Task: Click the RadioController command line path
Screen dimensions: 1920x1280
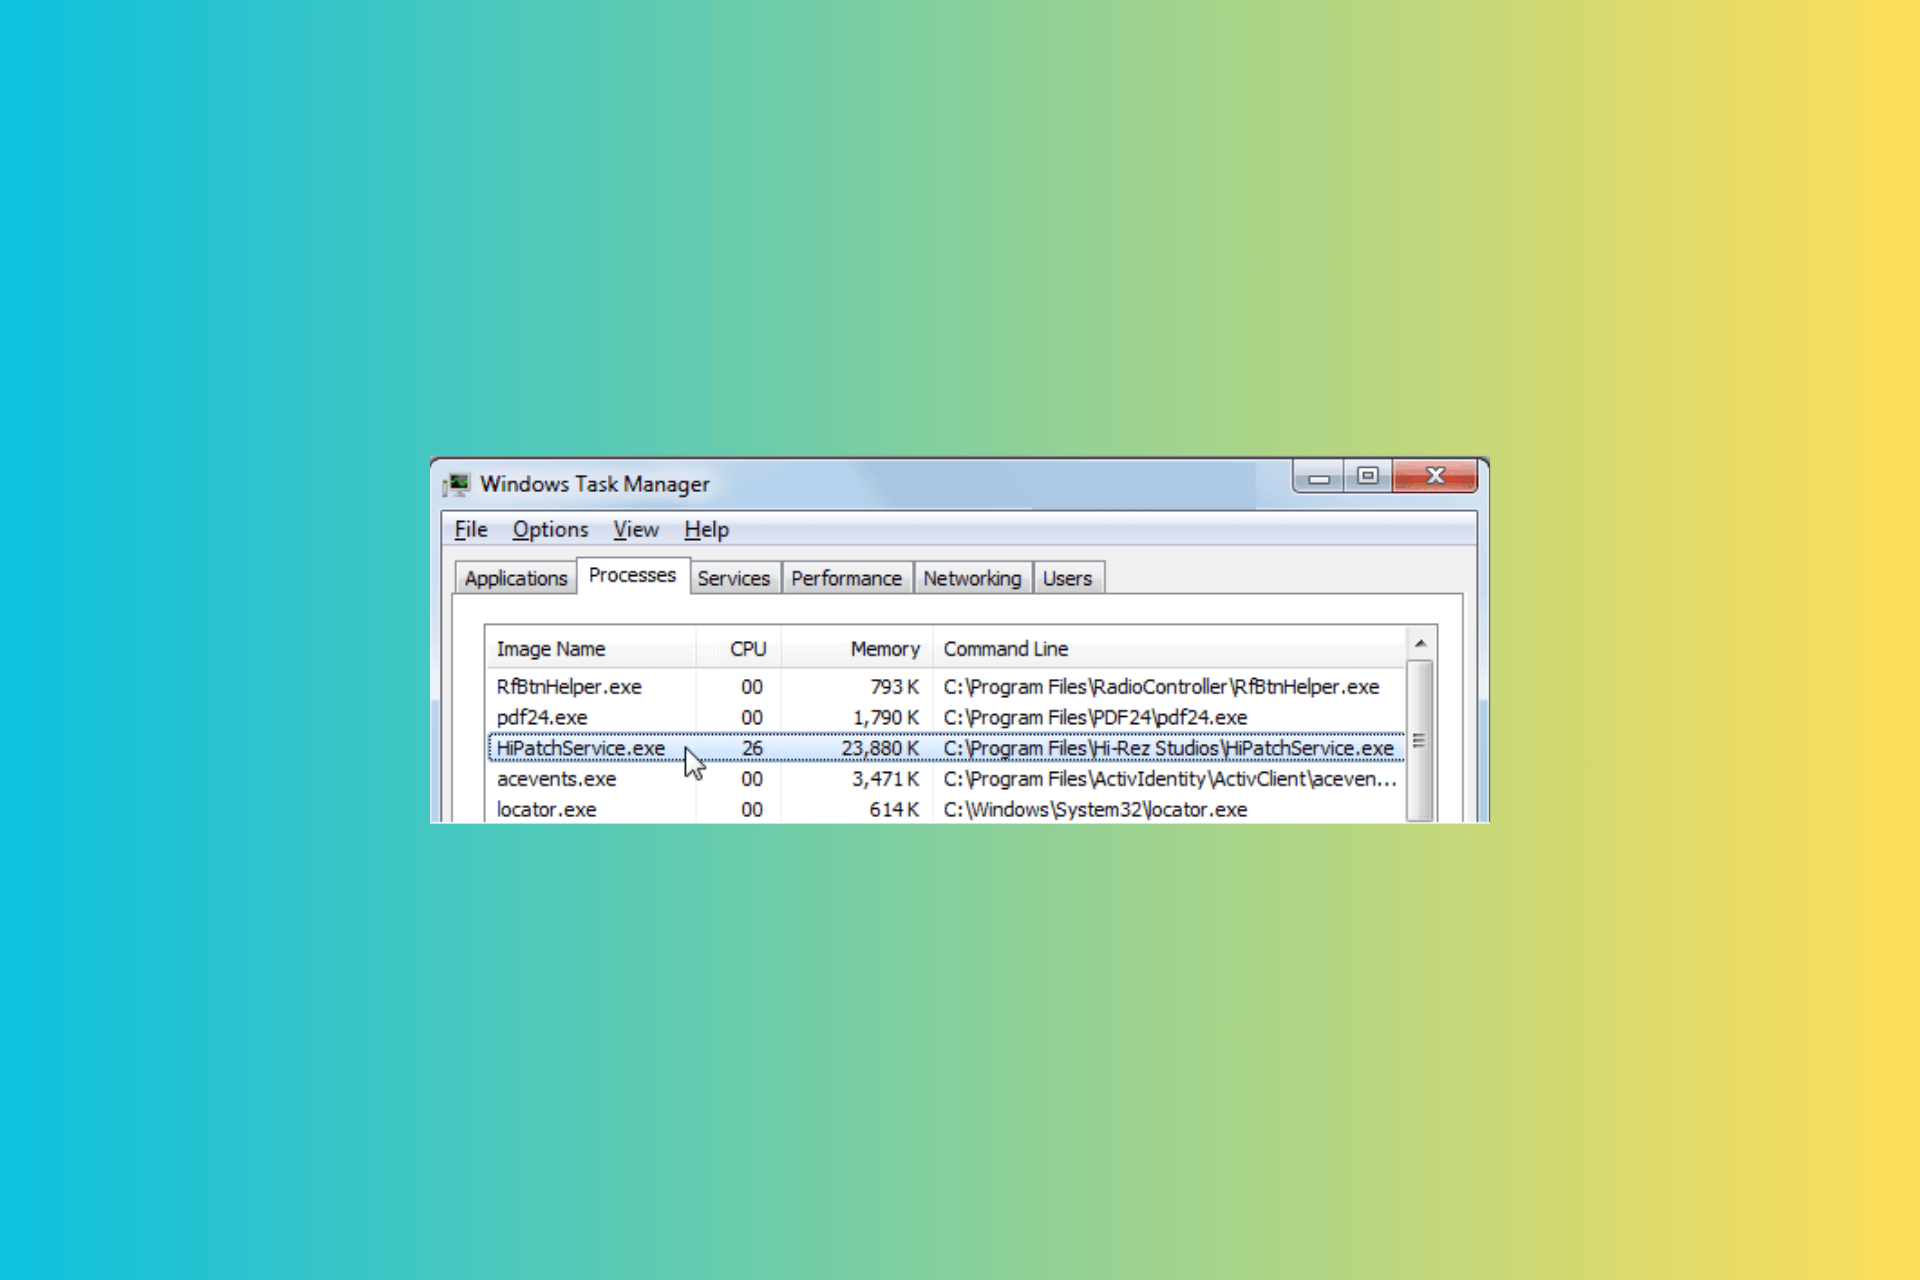Action: coord(1161,687)
